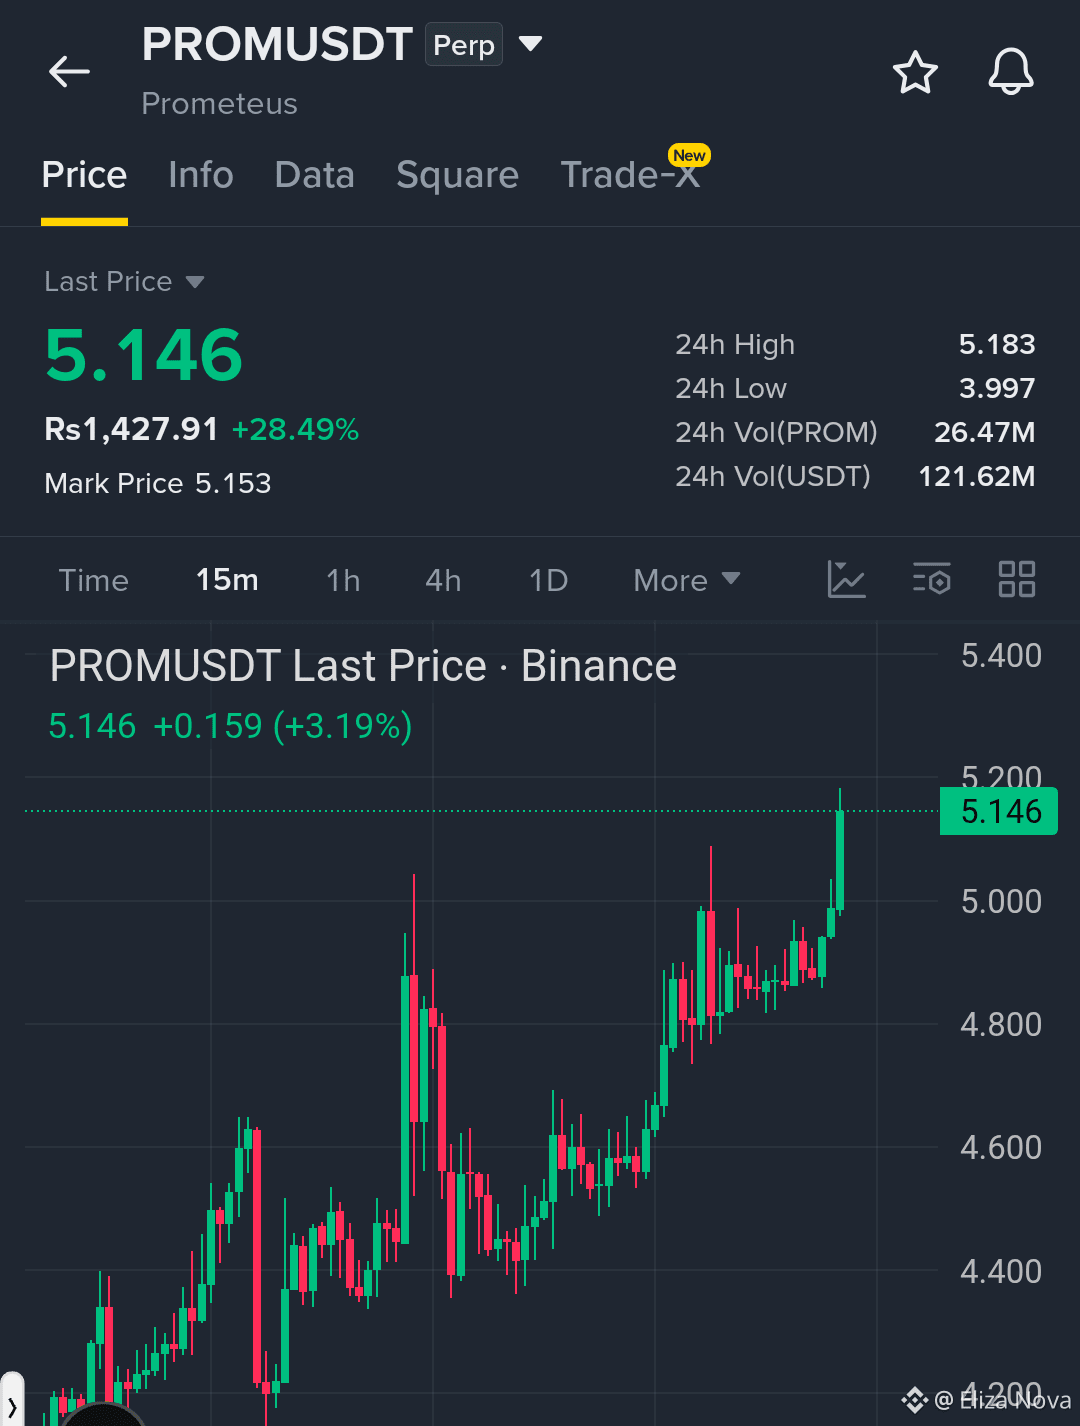This screenshot has width=1080, height=1426.
Task: Open the PROMUSDT pair selector dropdown arrow
Action: click(530, 44)
